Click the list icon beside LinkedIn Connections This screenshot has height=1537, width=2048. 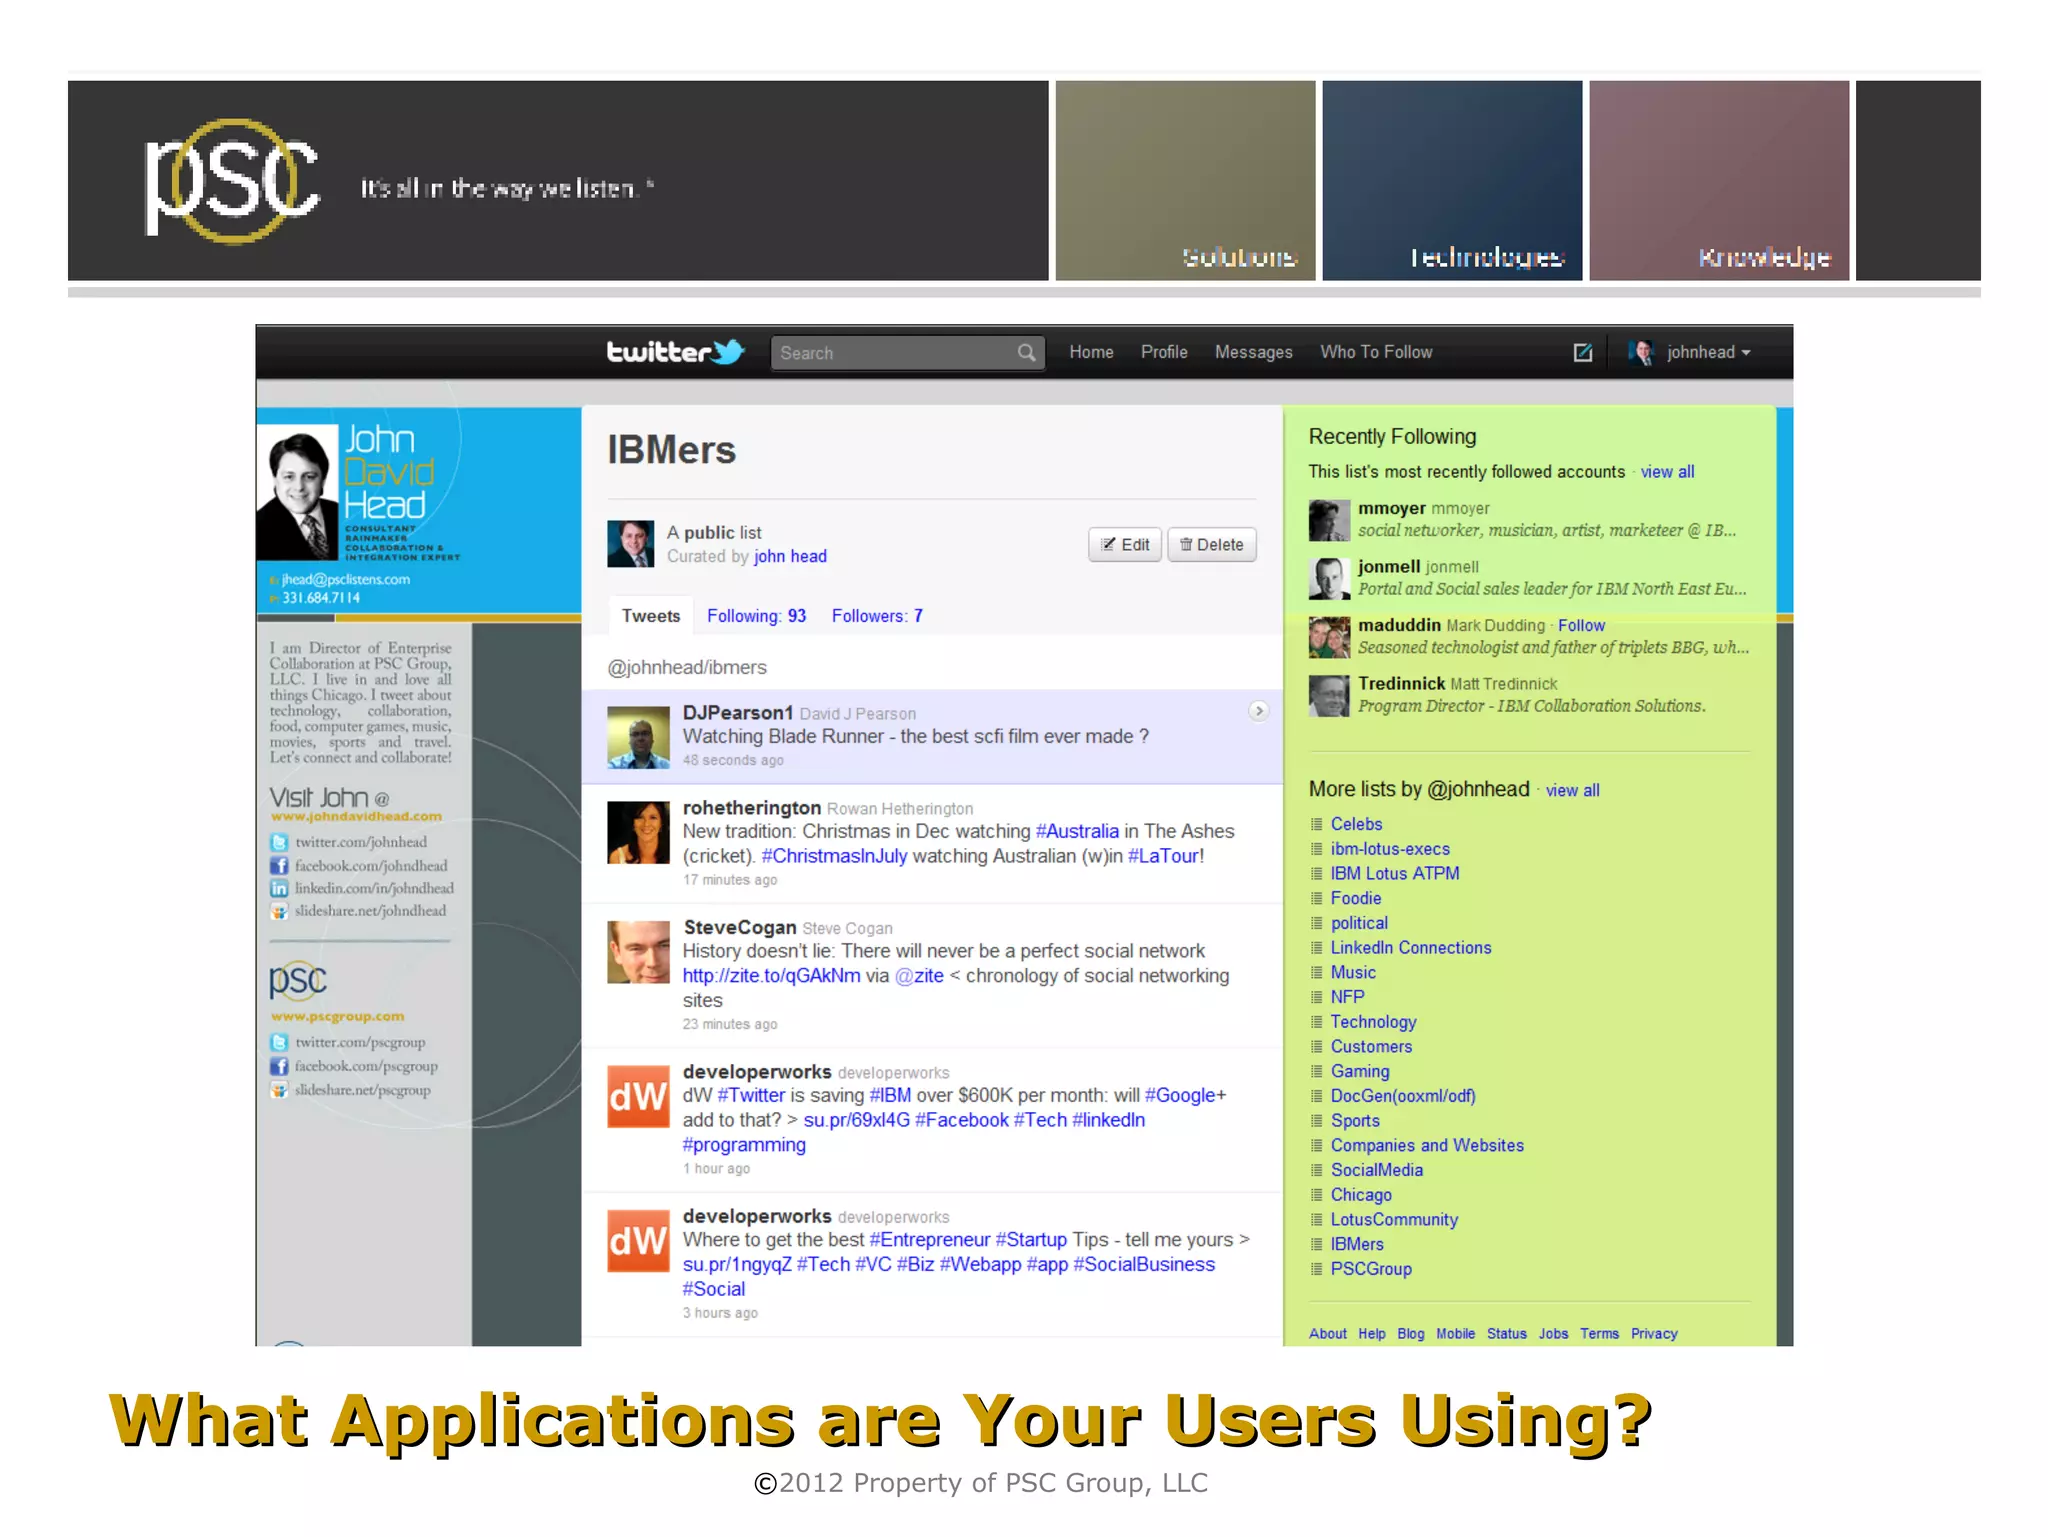tap(1316, 948)
